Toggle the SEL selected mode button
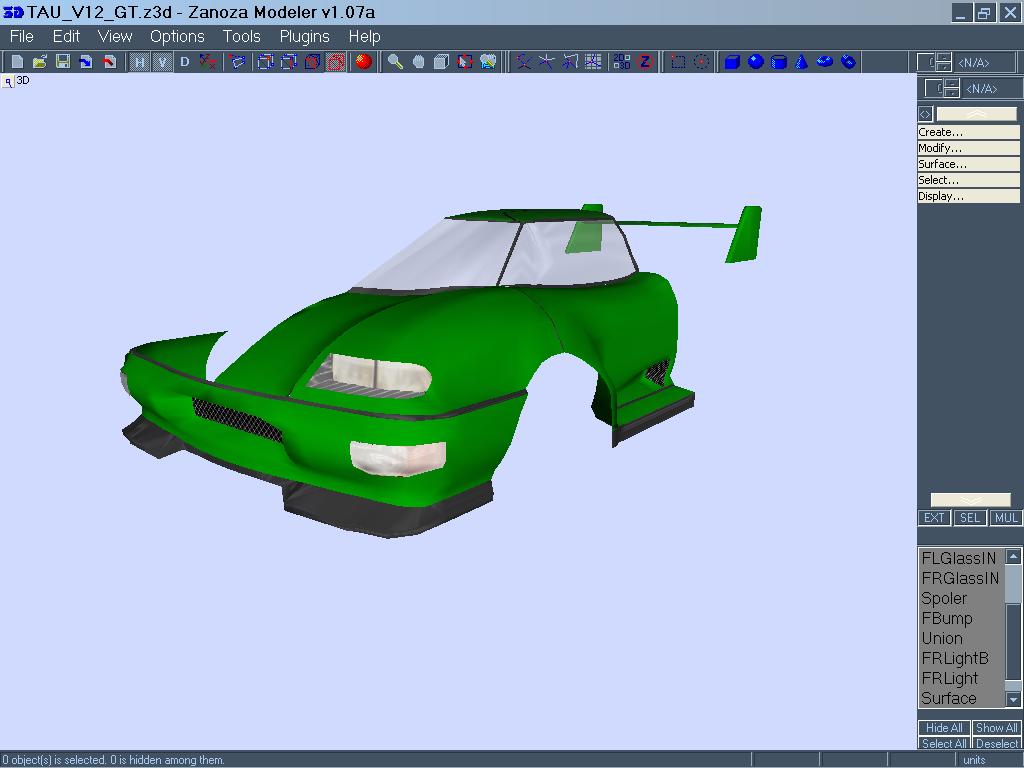This screenshot has width=1024, height=768. [969, 517]
